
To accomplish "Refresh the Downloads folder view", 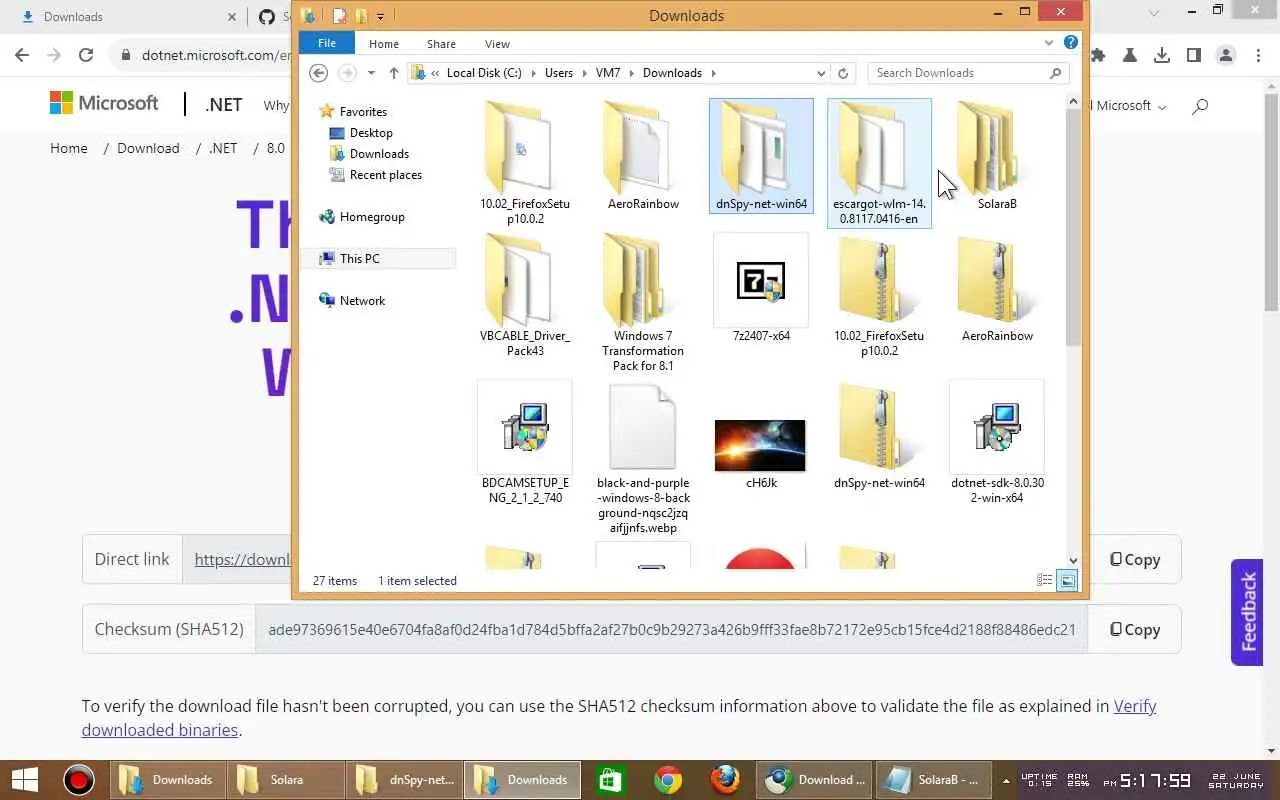I will point(843,73).
